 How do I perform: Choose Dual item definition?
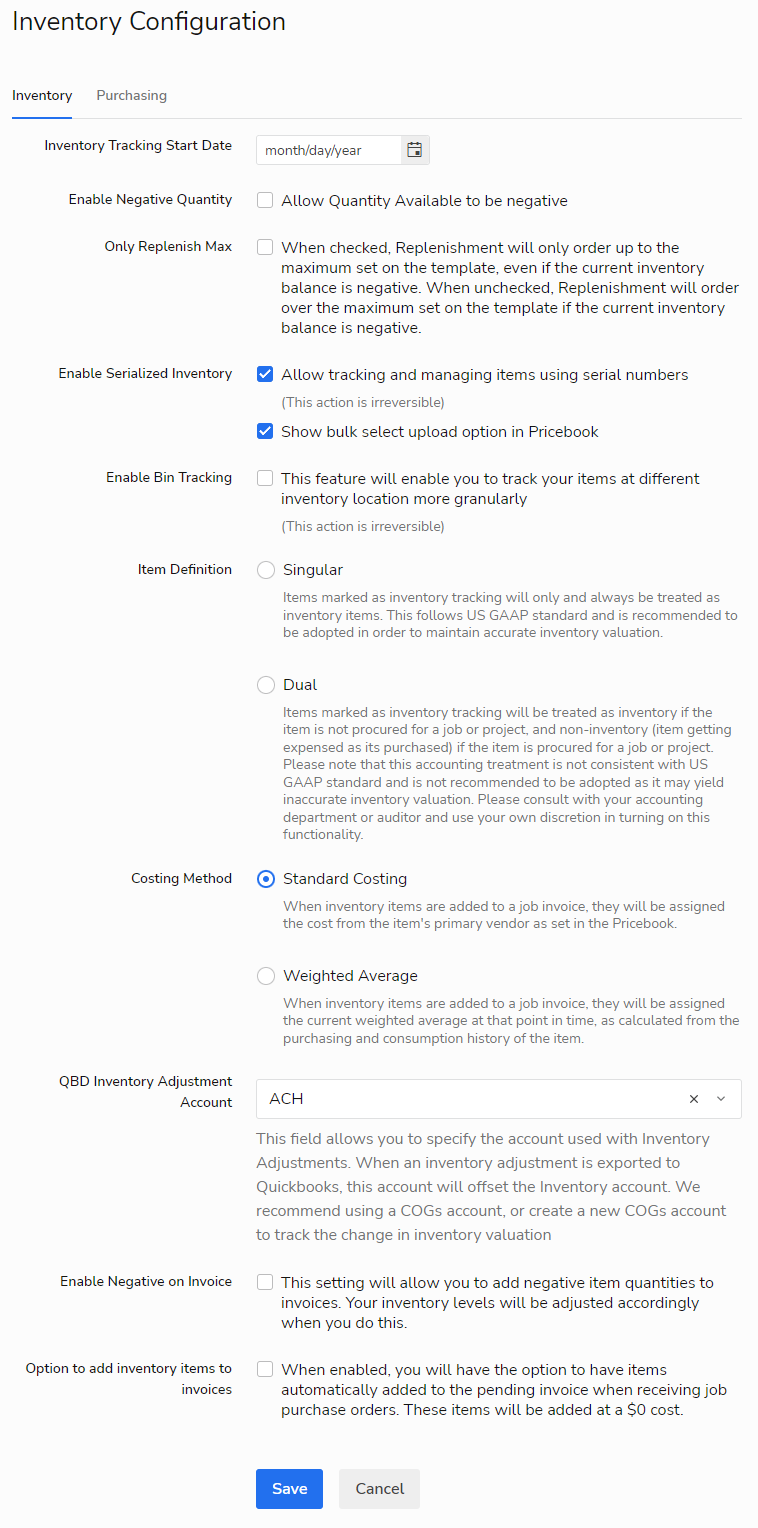pos(266,685)
